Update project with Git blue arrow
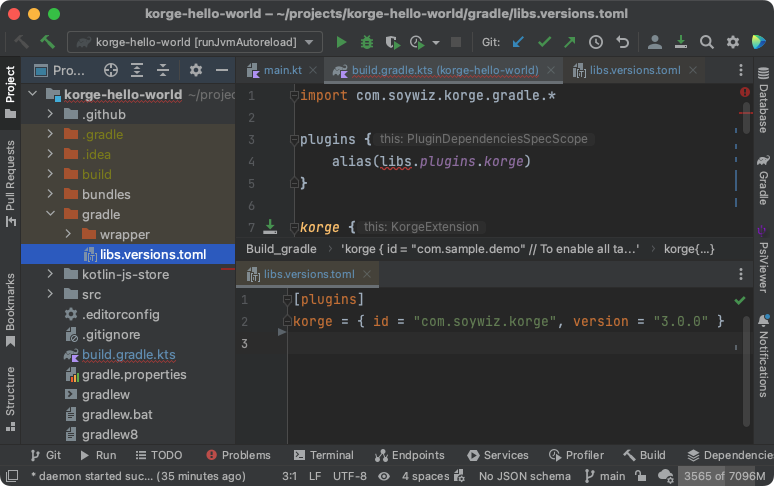The height and width of the screenshot is (486, 774). click(518, 42)
